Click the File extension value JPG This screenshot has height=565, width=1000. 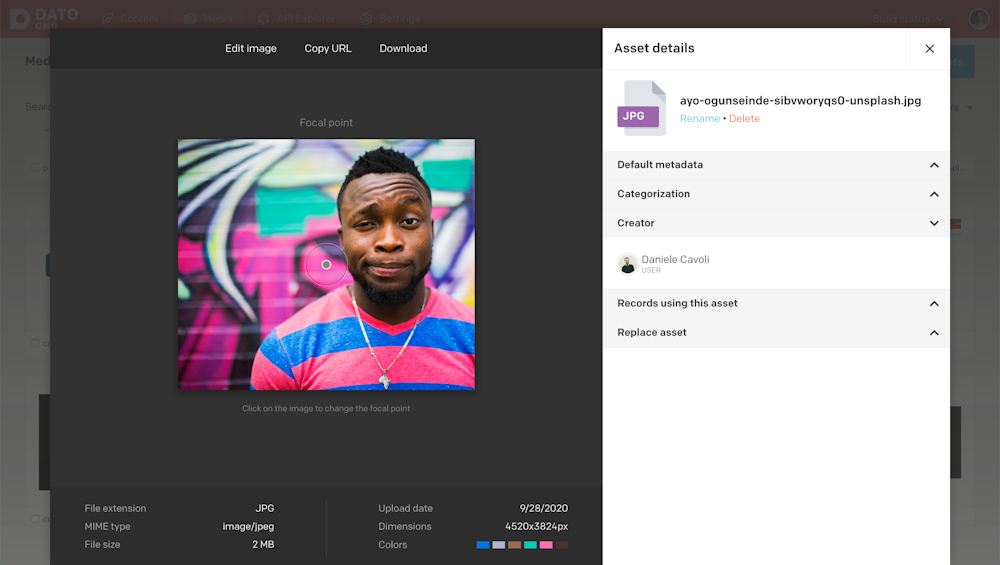(265, 508)
